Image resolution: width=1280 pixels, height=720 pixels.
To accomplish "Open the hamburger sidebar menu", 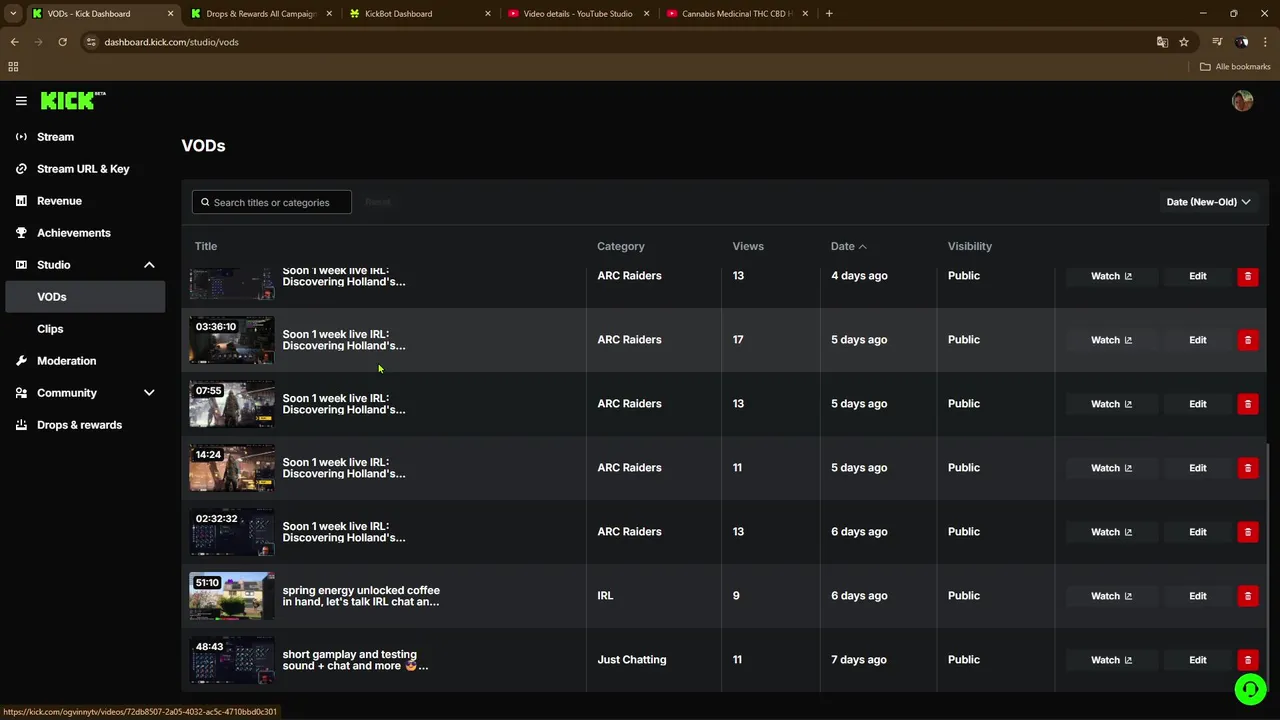I will (21, 101).
